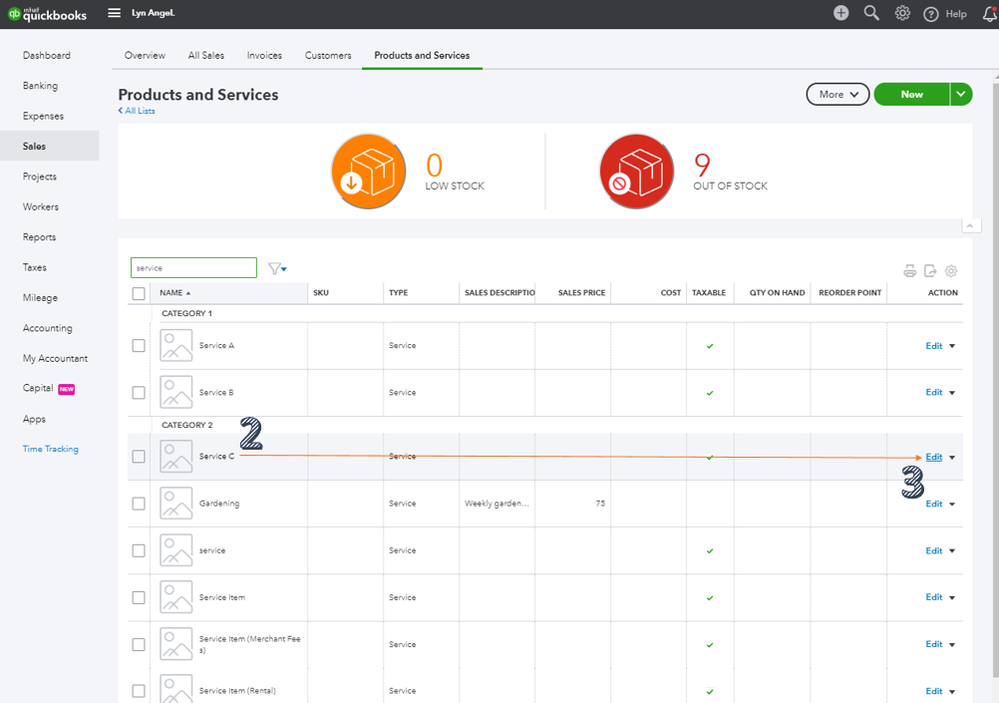Click Gardening image placeholder

click(176, 503)
